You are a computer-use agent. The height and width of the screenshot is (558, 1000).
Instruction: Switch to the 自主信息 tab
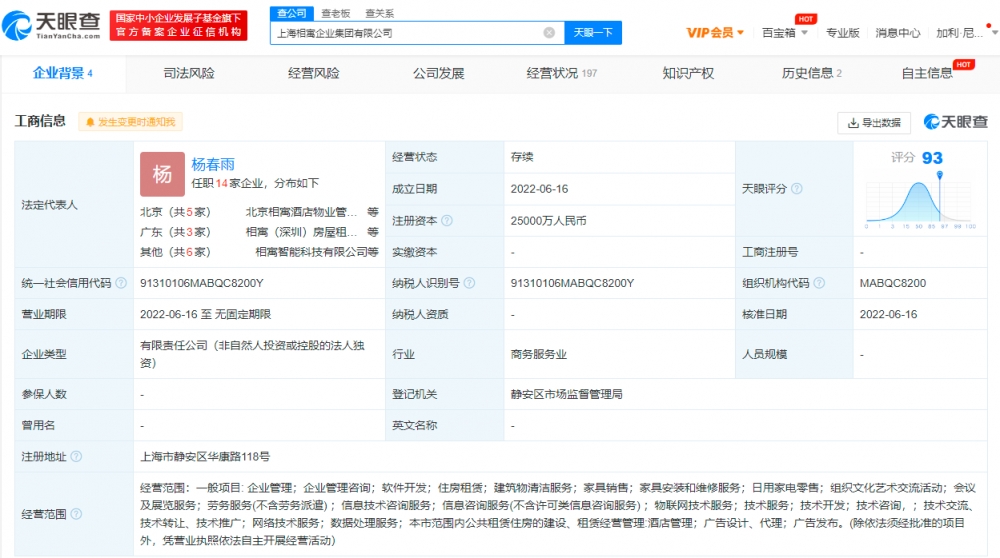(x=927, y=73)
